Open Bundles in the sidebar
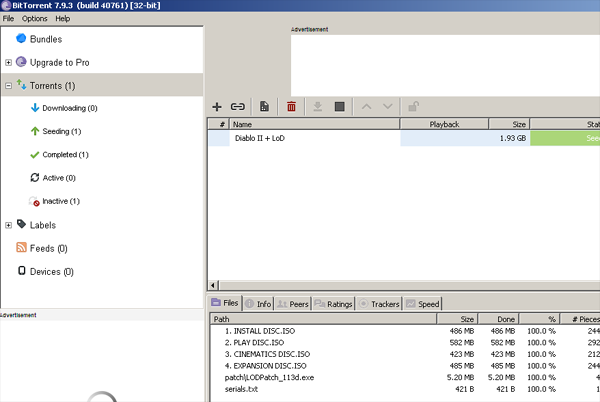The width and height of the screenshot is (600, 402). tap(46, 39)
